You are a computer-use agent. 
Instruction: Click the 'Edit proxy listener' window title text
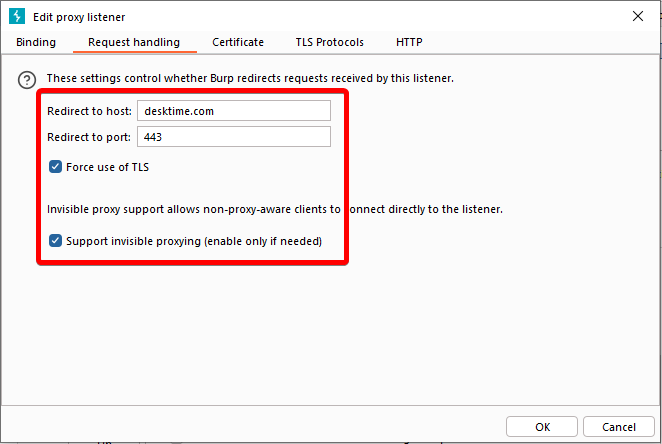point(80,17)
